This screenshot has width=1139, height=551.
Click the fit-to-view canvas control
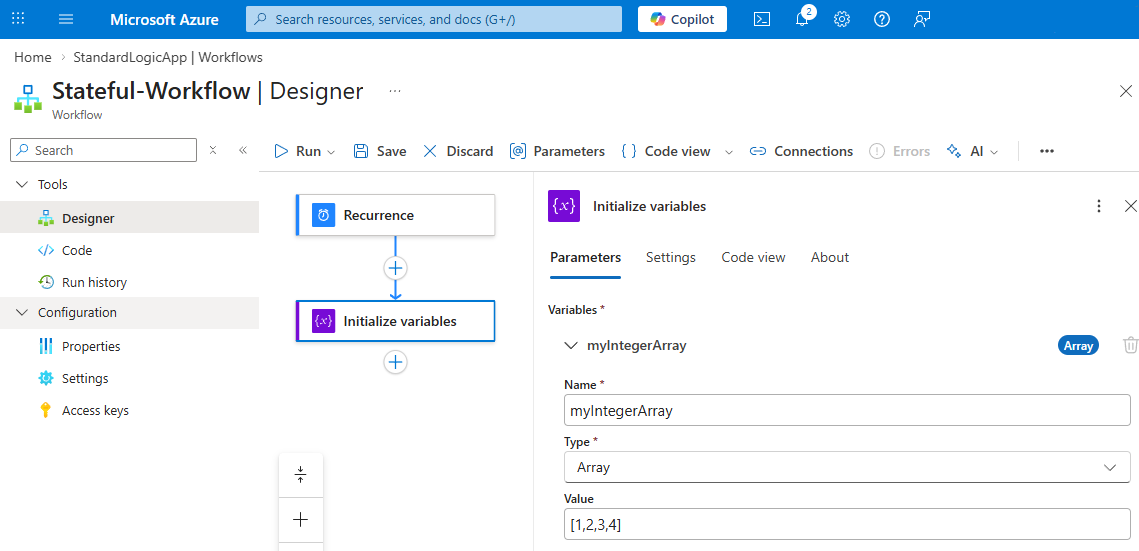(x=301, y=476)
